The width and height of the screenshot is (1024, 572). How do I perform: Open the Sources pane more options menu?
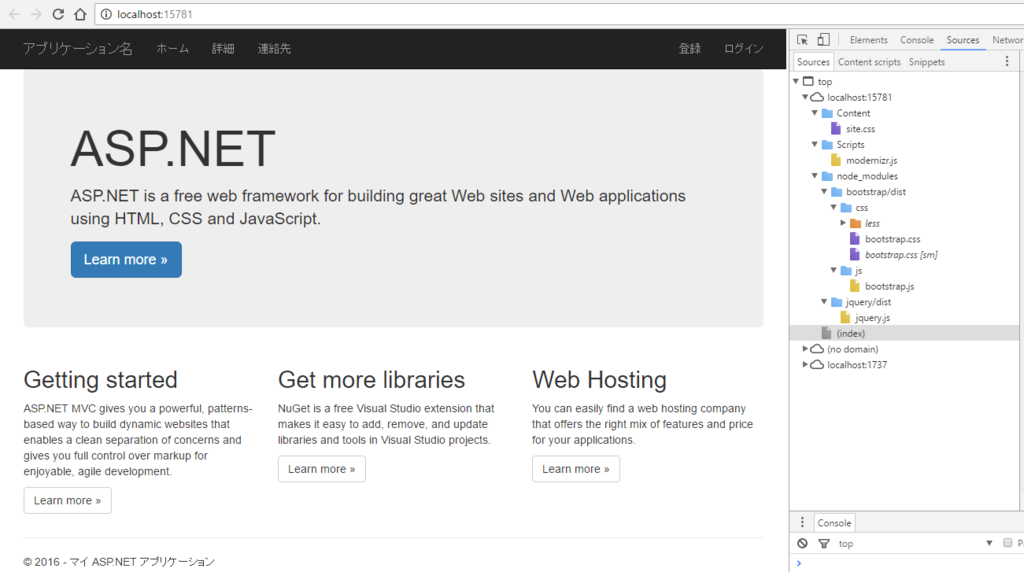1007,61
